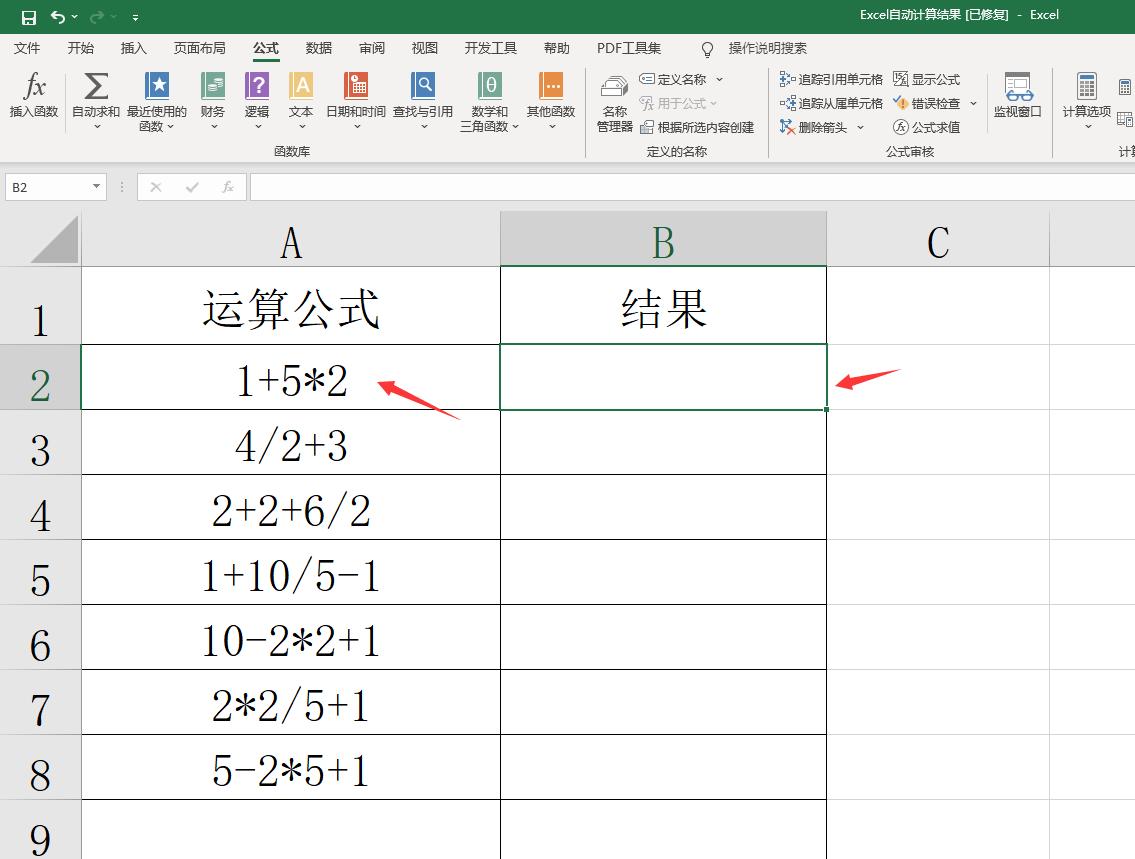The image size is (1135, 859).
Task: Switch to the 插入 tab
Action: point(133,48)
